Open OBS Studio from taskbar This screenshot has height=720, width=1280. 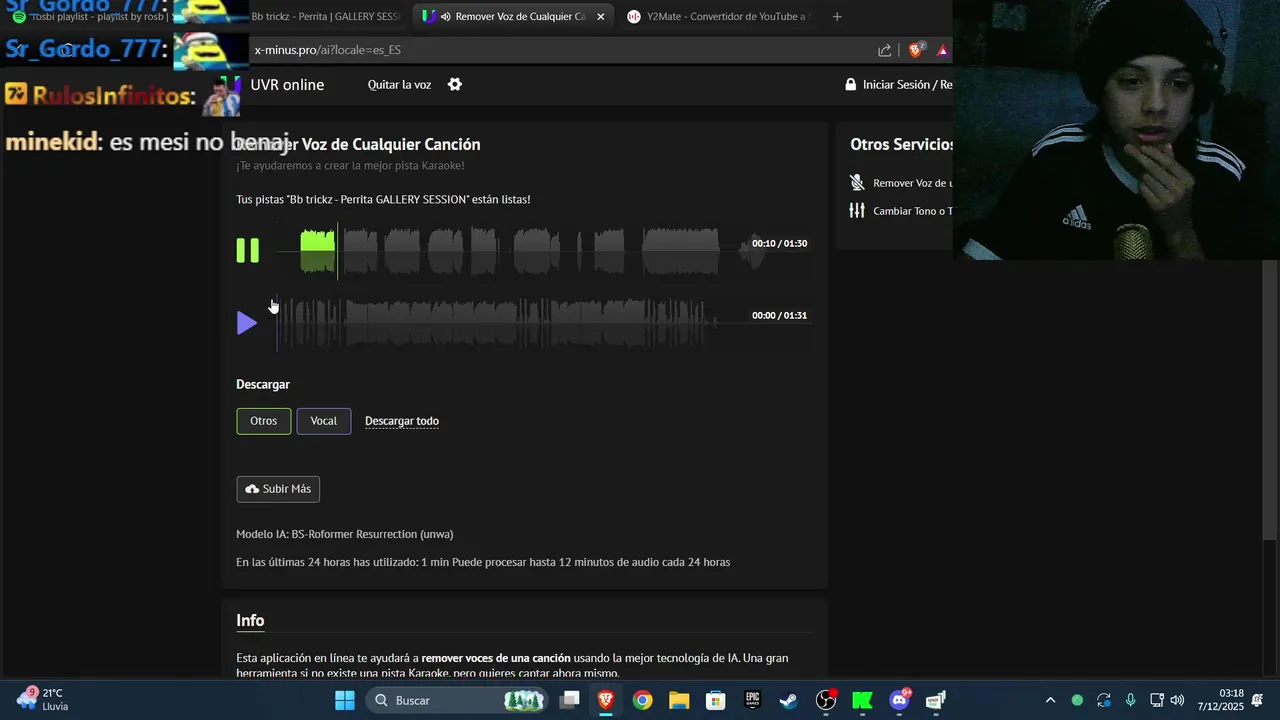826,700
